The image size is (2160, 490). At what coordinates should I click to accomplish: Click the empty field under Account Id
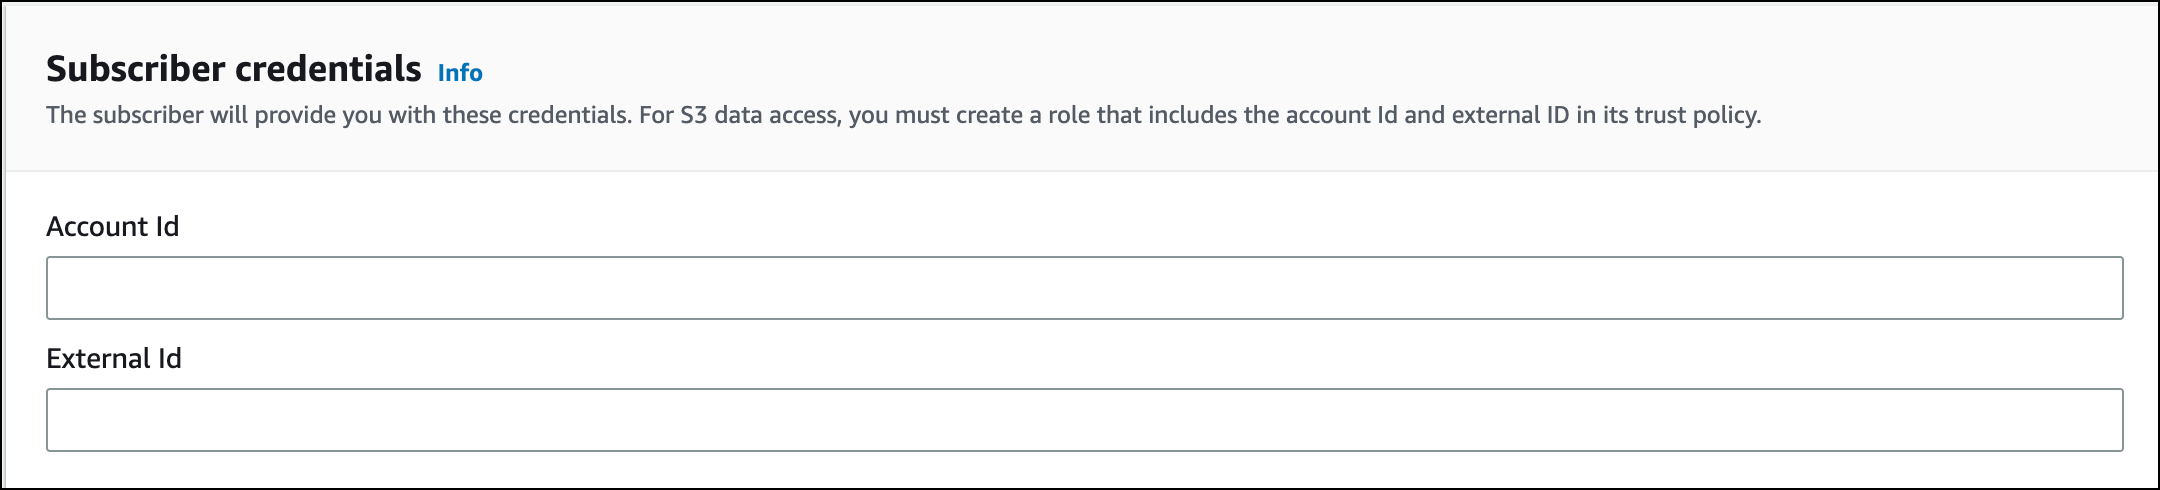(x=1084, y=288)
